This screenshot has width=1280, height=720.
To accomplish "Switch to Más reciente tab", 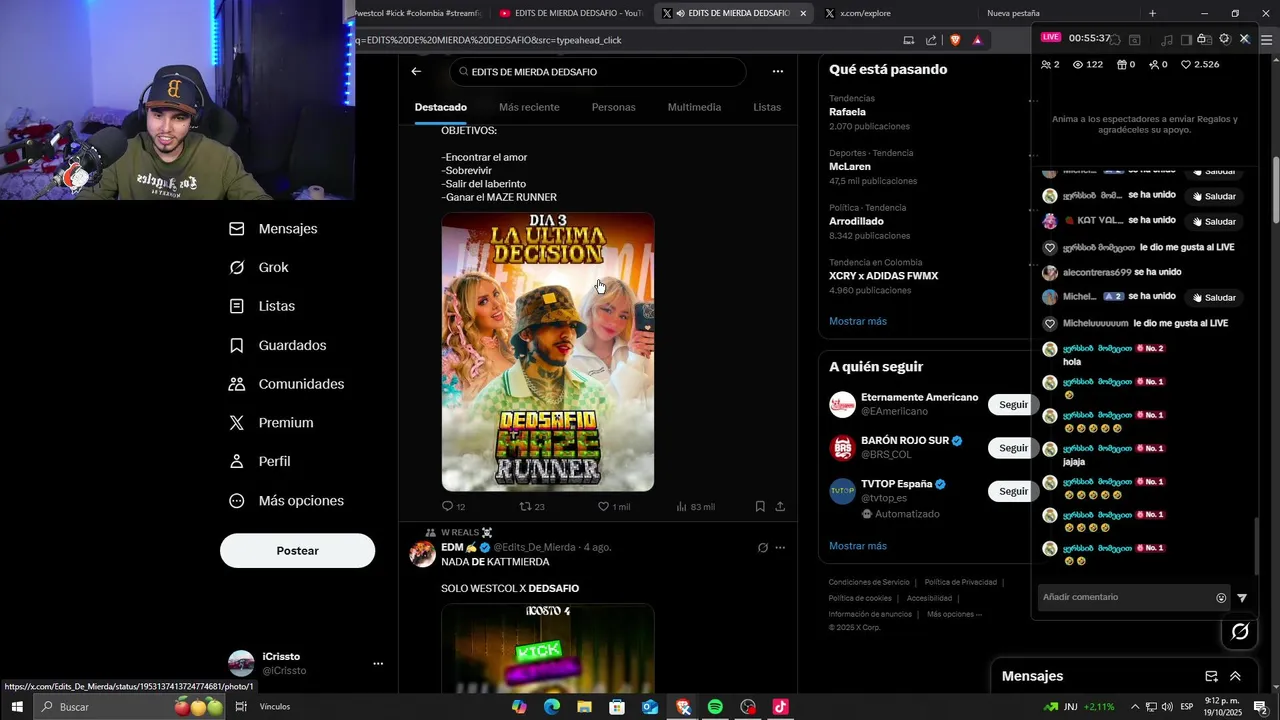I will pyautogui.click(x=529, y=107).
